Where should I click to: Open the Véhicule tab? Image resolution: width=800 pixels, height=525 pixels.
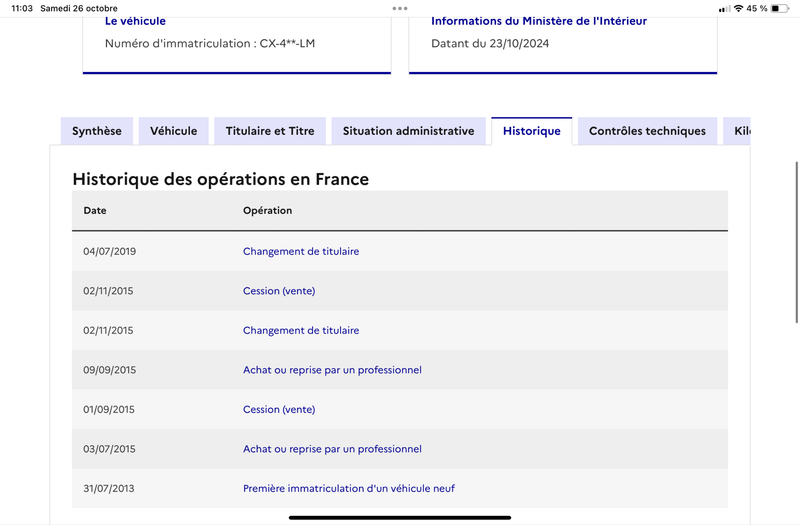[173, 131]
